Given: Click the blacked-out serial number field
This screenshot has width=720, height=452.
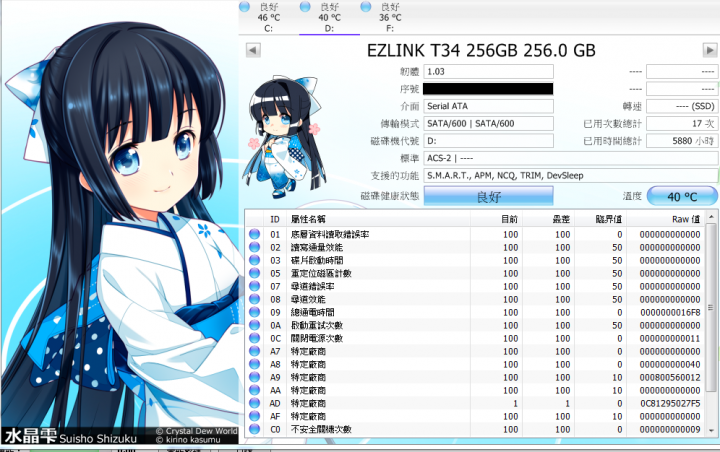Looking at the screenshot, I should [488, 89].
